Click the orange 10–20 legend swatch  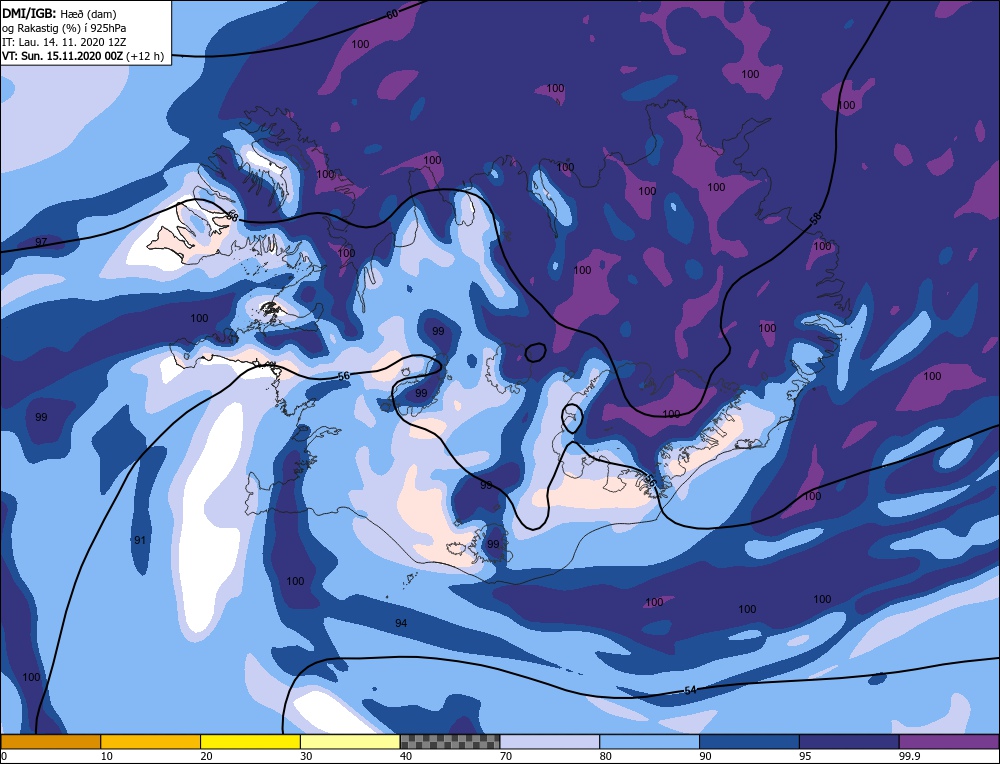point(151,741)
